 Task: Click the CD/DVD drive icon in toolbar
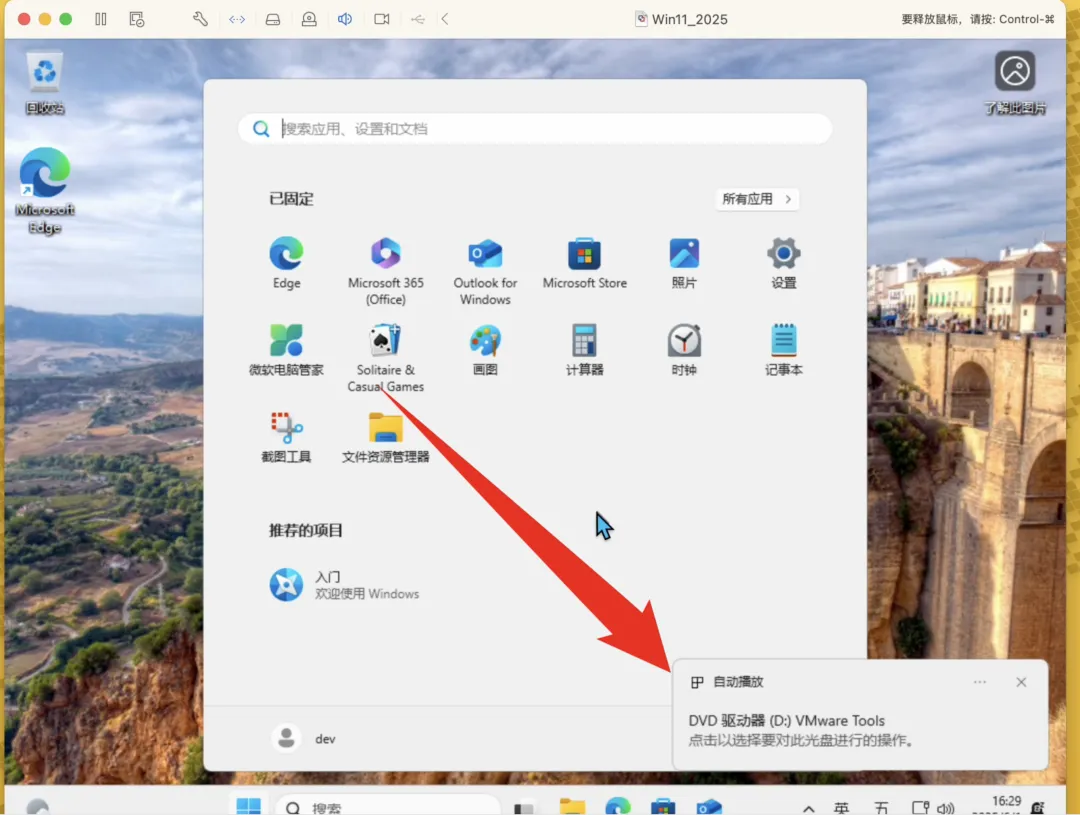pyautogui.click(x=309, y=19)
